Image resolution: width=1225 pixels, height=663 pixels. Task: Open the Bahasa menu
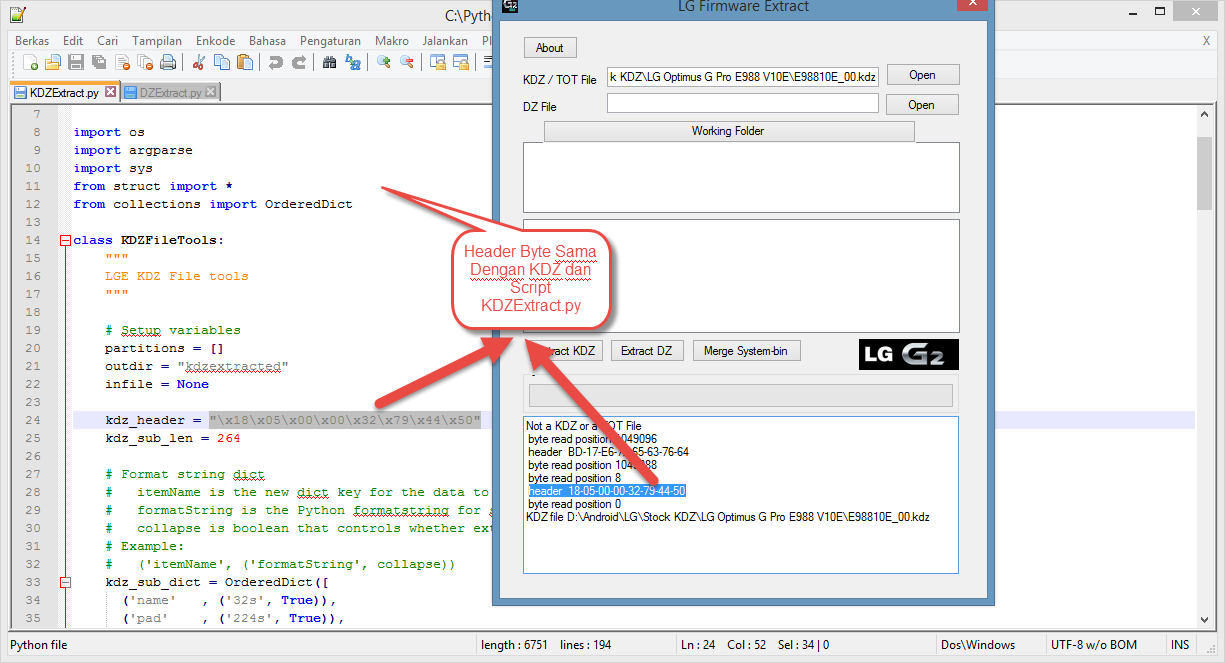click(267, 41)
